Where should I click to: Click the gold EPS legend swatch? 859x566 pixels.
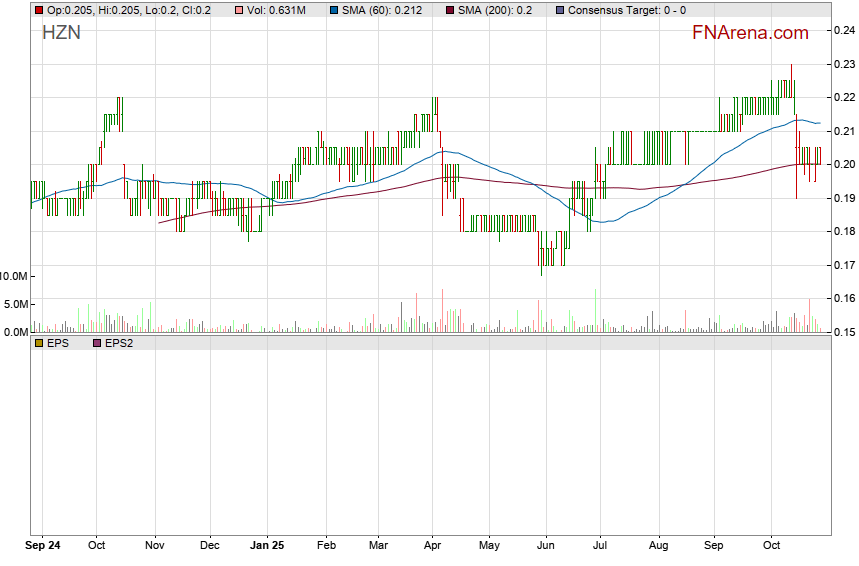click(x=38, y=343)
